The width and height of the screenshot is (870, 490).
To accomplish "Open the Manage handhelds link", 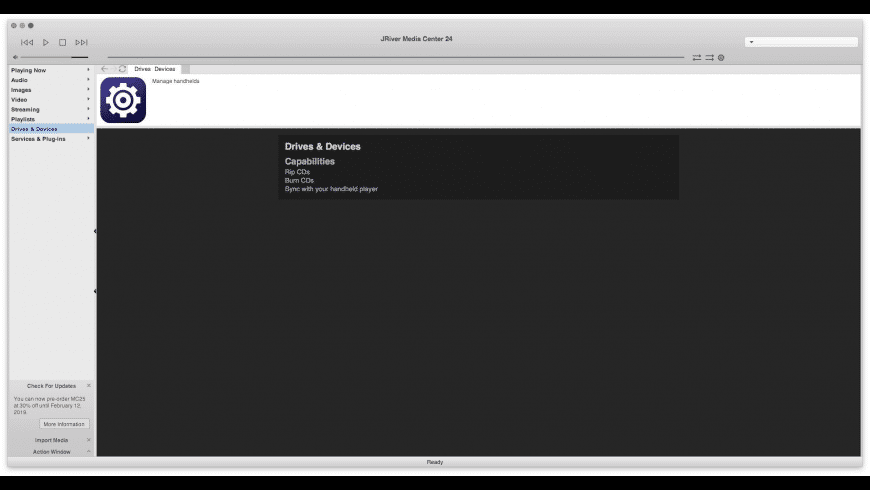I will (x=175, y=81).
